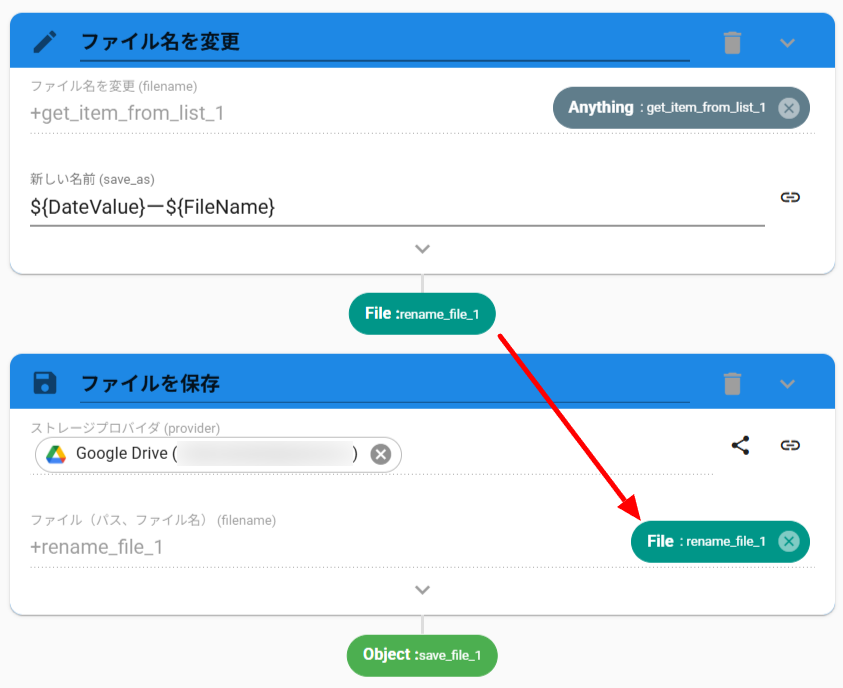
Task: Remove the Anything get_item_from_list_1 chip
Action: click(789, 108)
